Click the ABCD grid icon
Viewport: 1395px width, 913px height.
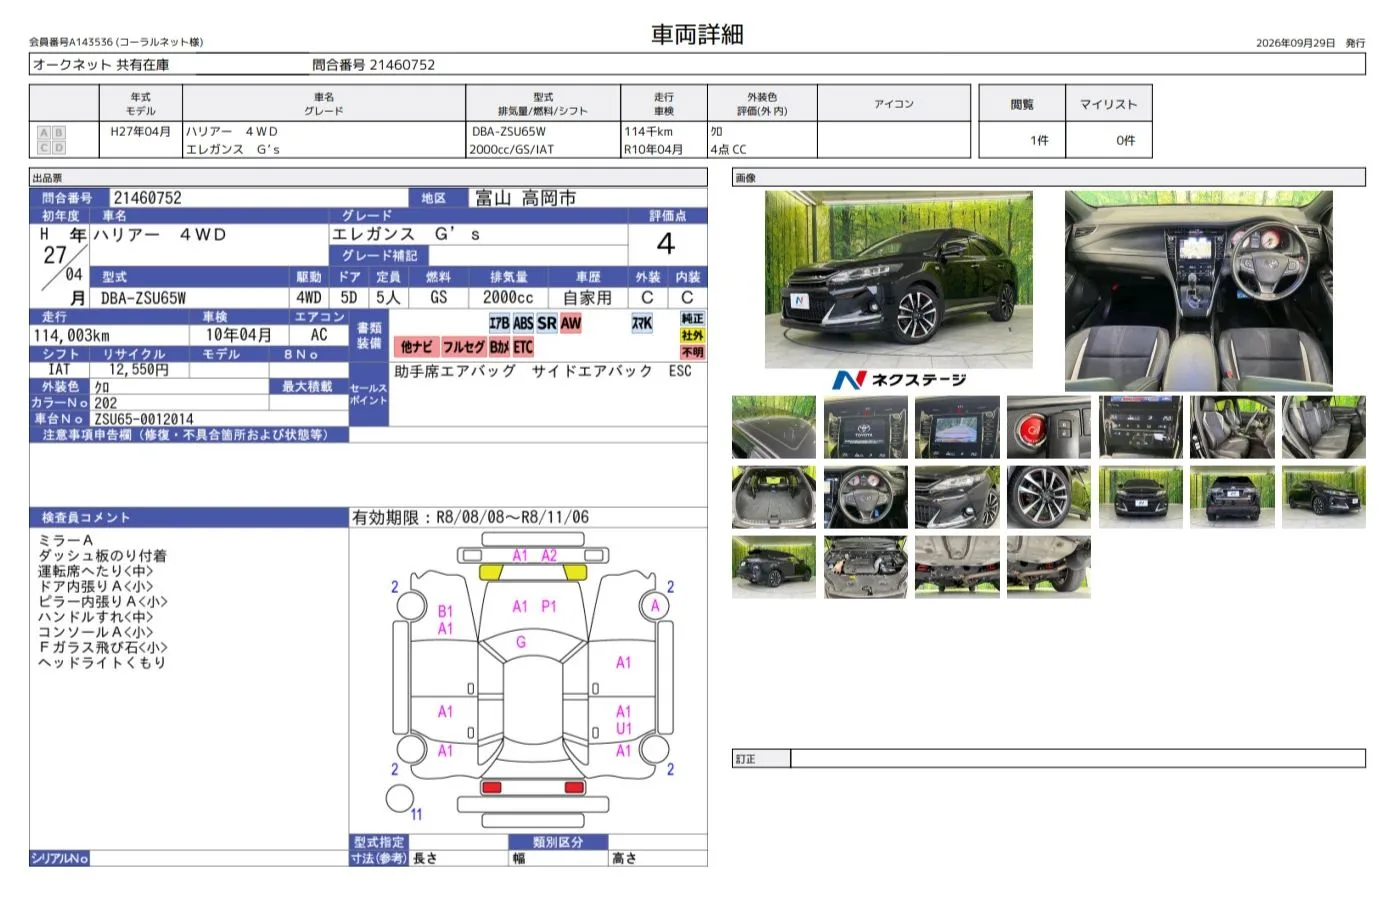(x=51, y=140)
